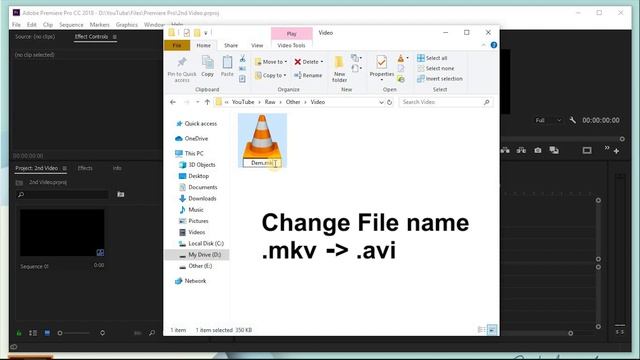The image size is (640, 360).
Task: Go back with the Back arrow in Explorer
Action: 173,102
